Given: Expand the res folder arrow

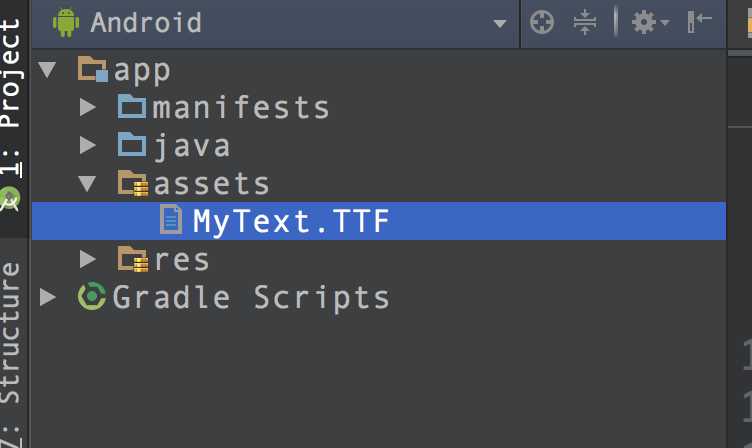Looking at the screenshot, I should [x=87, y=259].
